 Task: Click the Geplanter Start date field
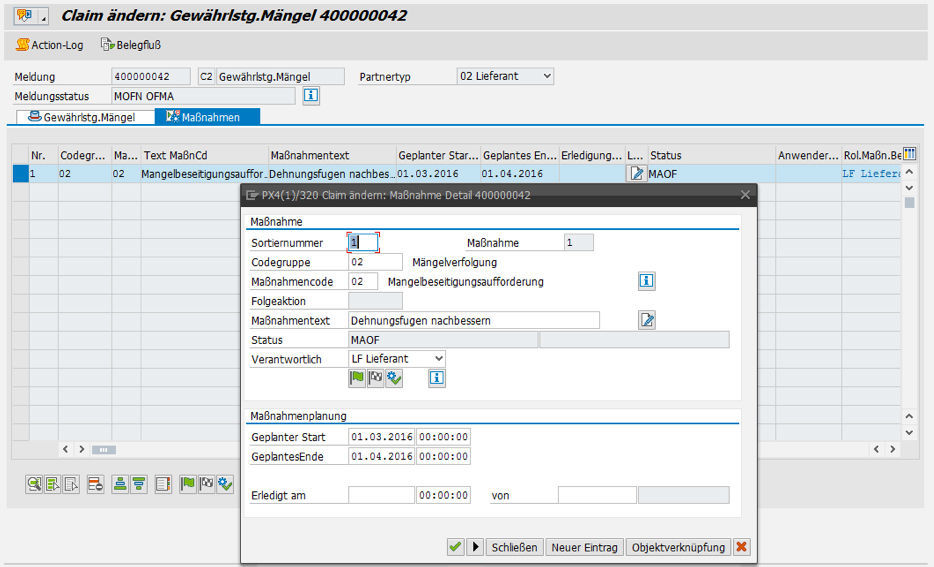[x=381, y=437]
